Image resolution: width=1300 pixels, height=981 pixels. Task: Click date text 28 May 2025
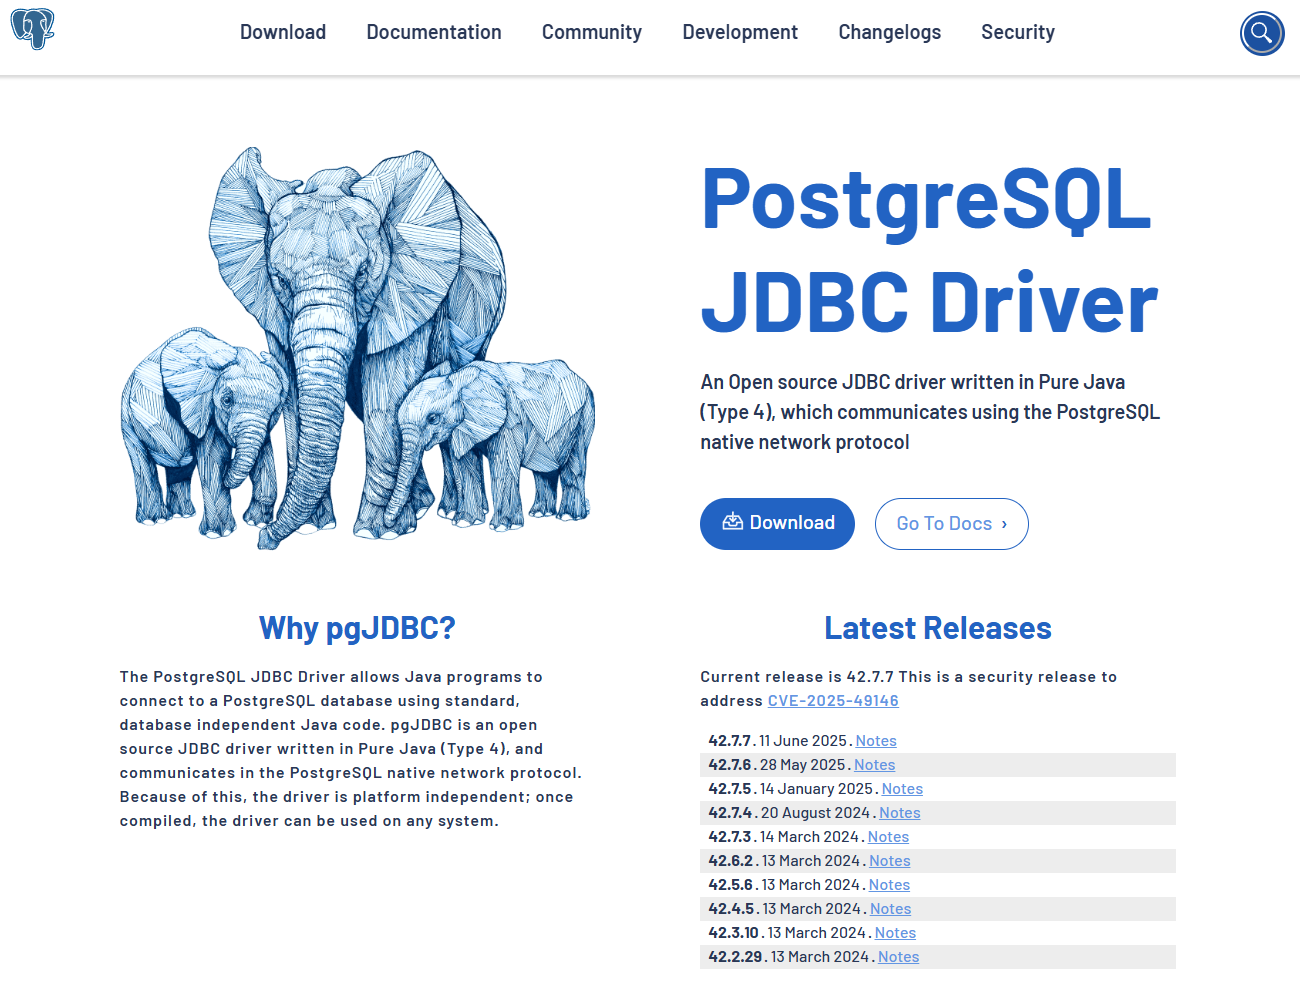pos(803,765)
